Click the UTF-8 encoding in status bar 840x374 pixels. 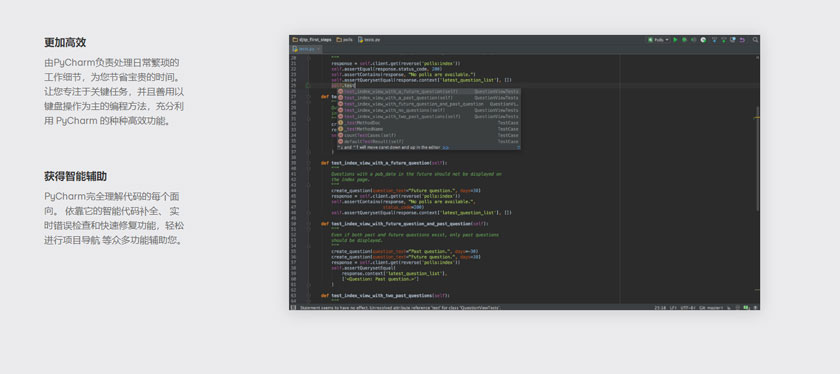688,308
